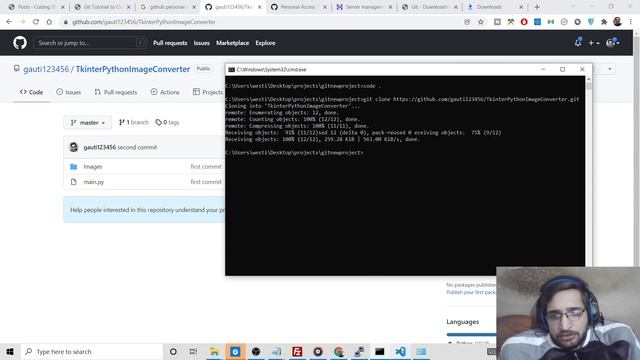Go to Explore in GitHub header
640x360 pixels.
[x=265, y=43]
